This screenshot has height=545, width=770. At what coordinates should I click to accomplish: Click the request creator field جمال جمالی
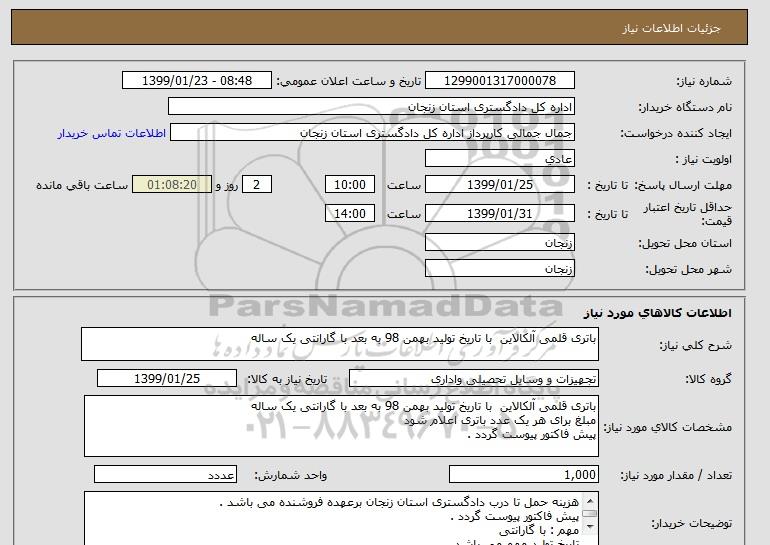click(372, 133)
